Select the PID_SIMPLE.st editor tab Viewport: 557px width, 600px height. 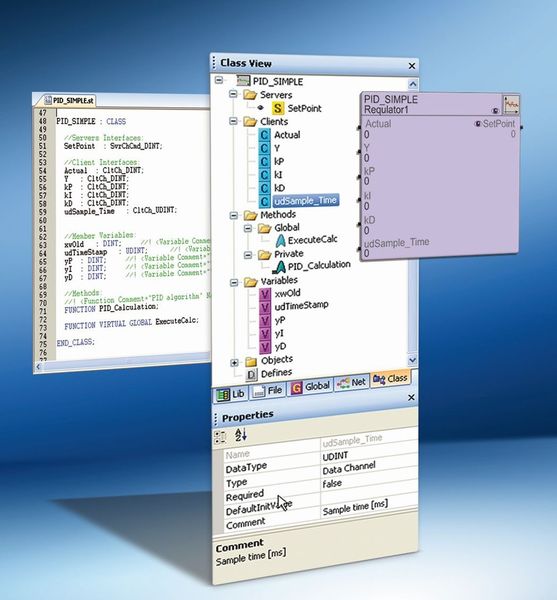[x=69, y=100]
